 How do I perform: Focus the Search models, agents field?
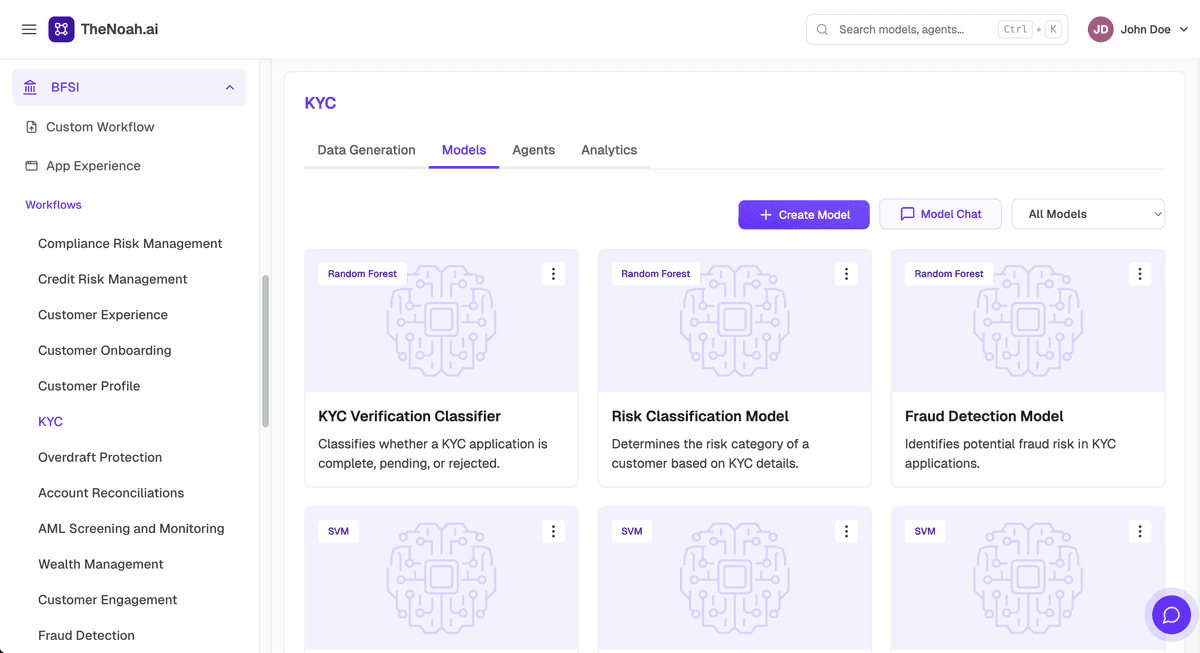pos(937,29)
